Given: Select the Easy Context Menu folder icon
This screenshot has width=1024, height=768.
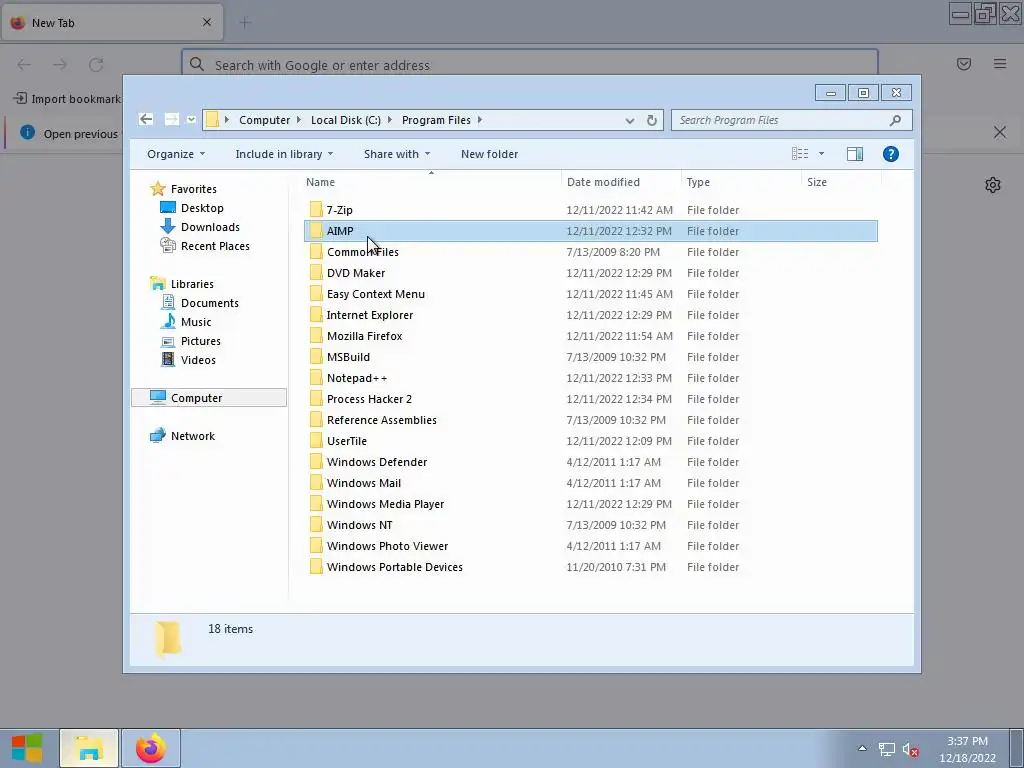Looking at the screenshot, I should [x=316, y=294].
